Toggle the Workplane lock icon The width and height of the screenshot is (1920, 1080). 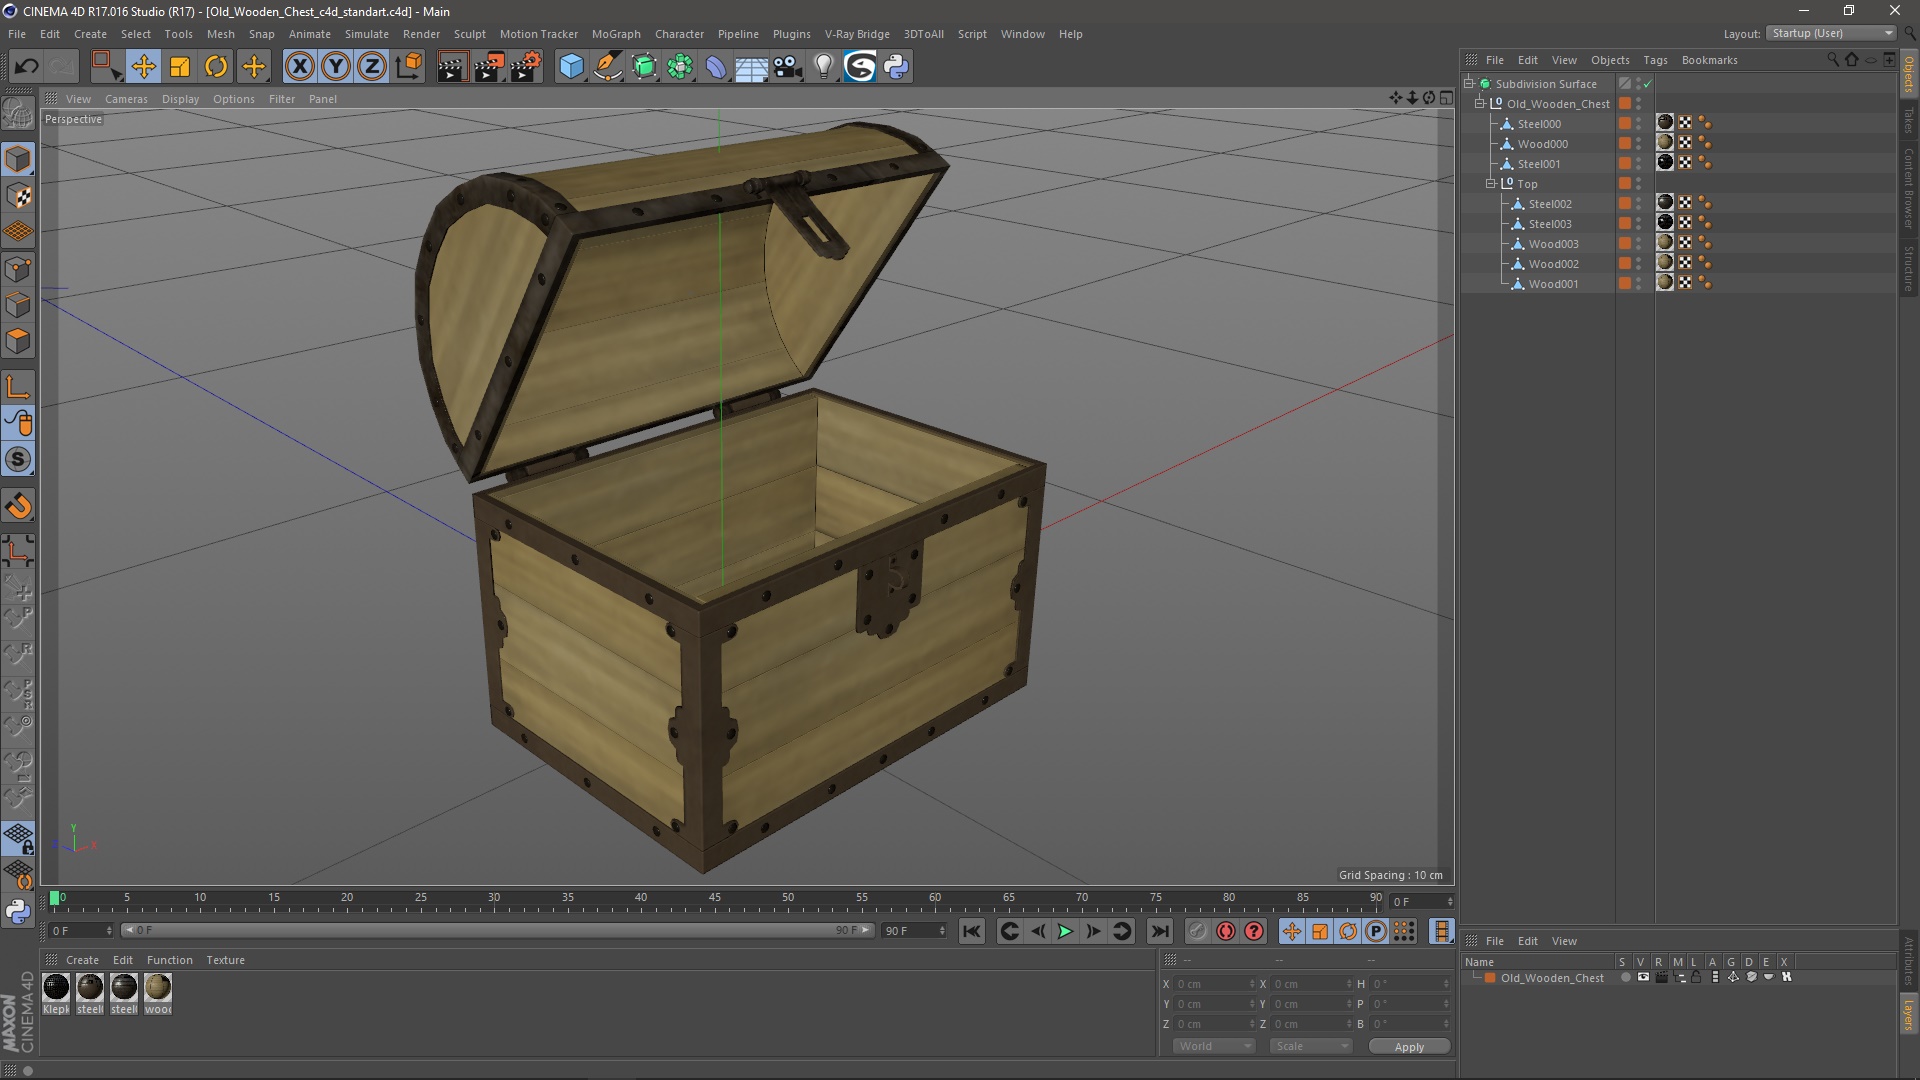click(18, 839)
